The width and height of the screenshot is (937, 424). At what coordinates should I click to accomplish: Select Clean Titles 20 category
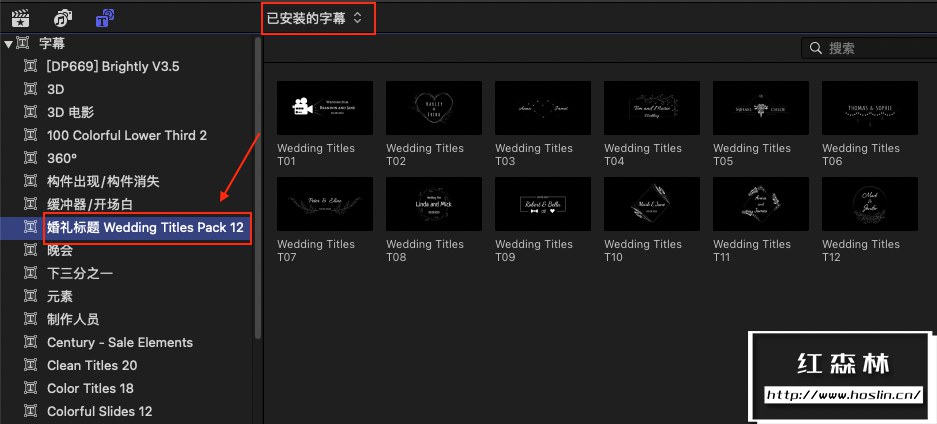pyautogui.click(x=92, y=365)
